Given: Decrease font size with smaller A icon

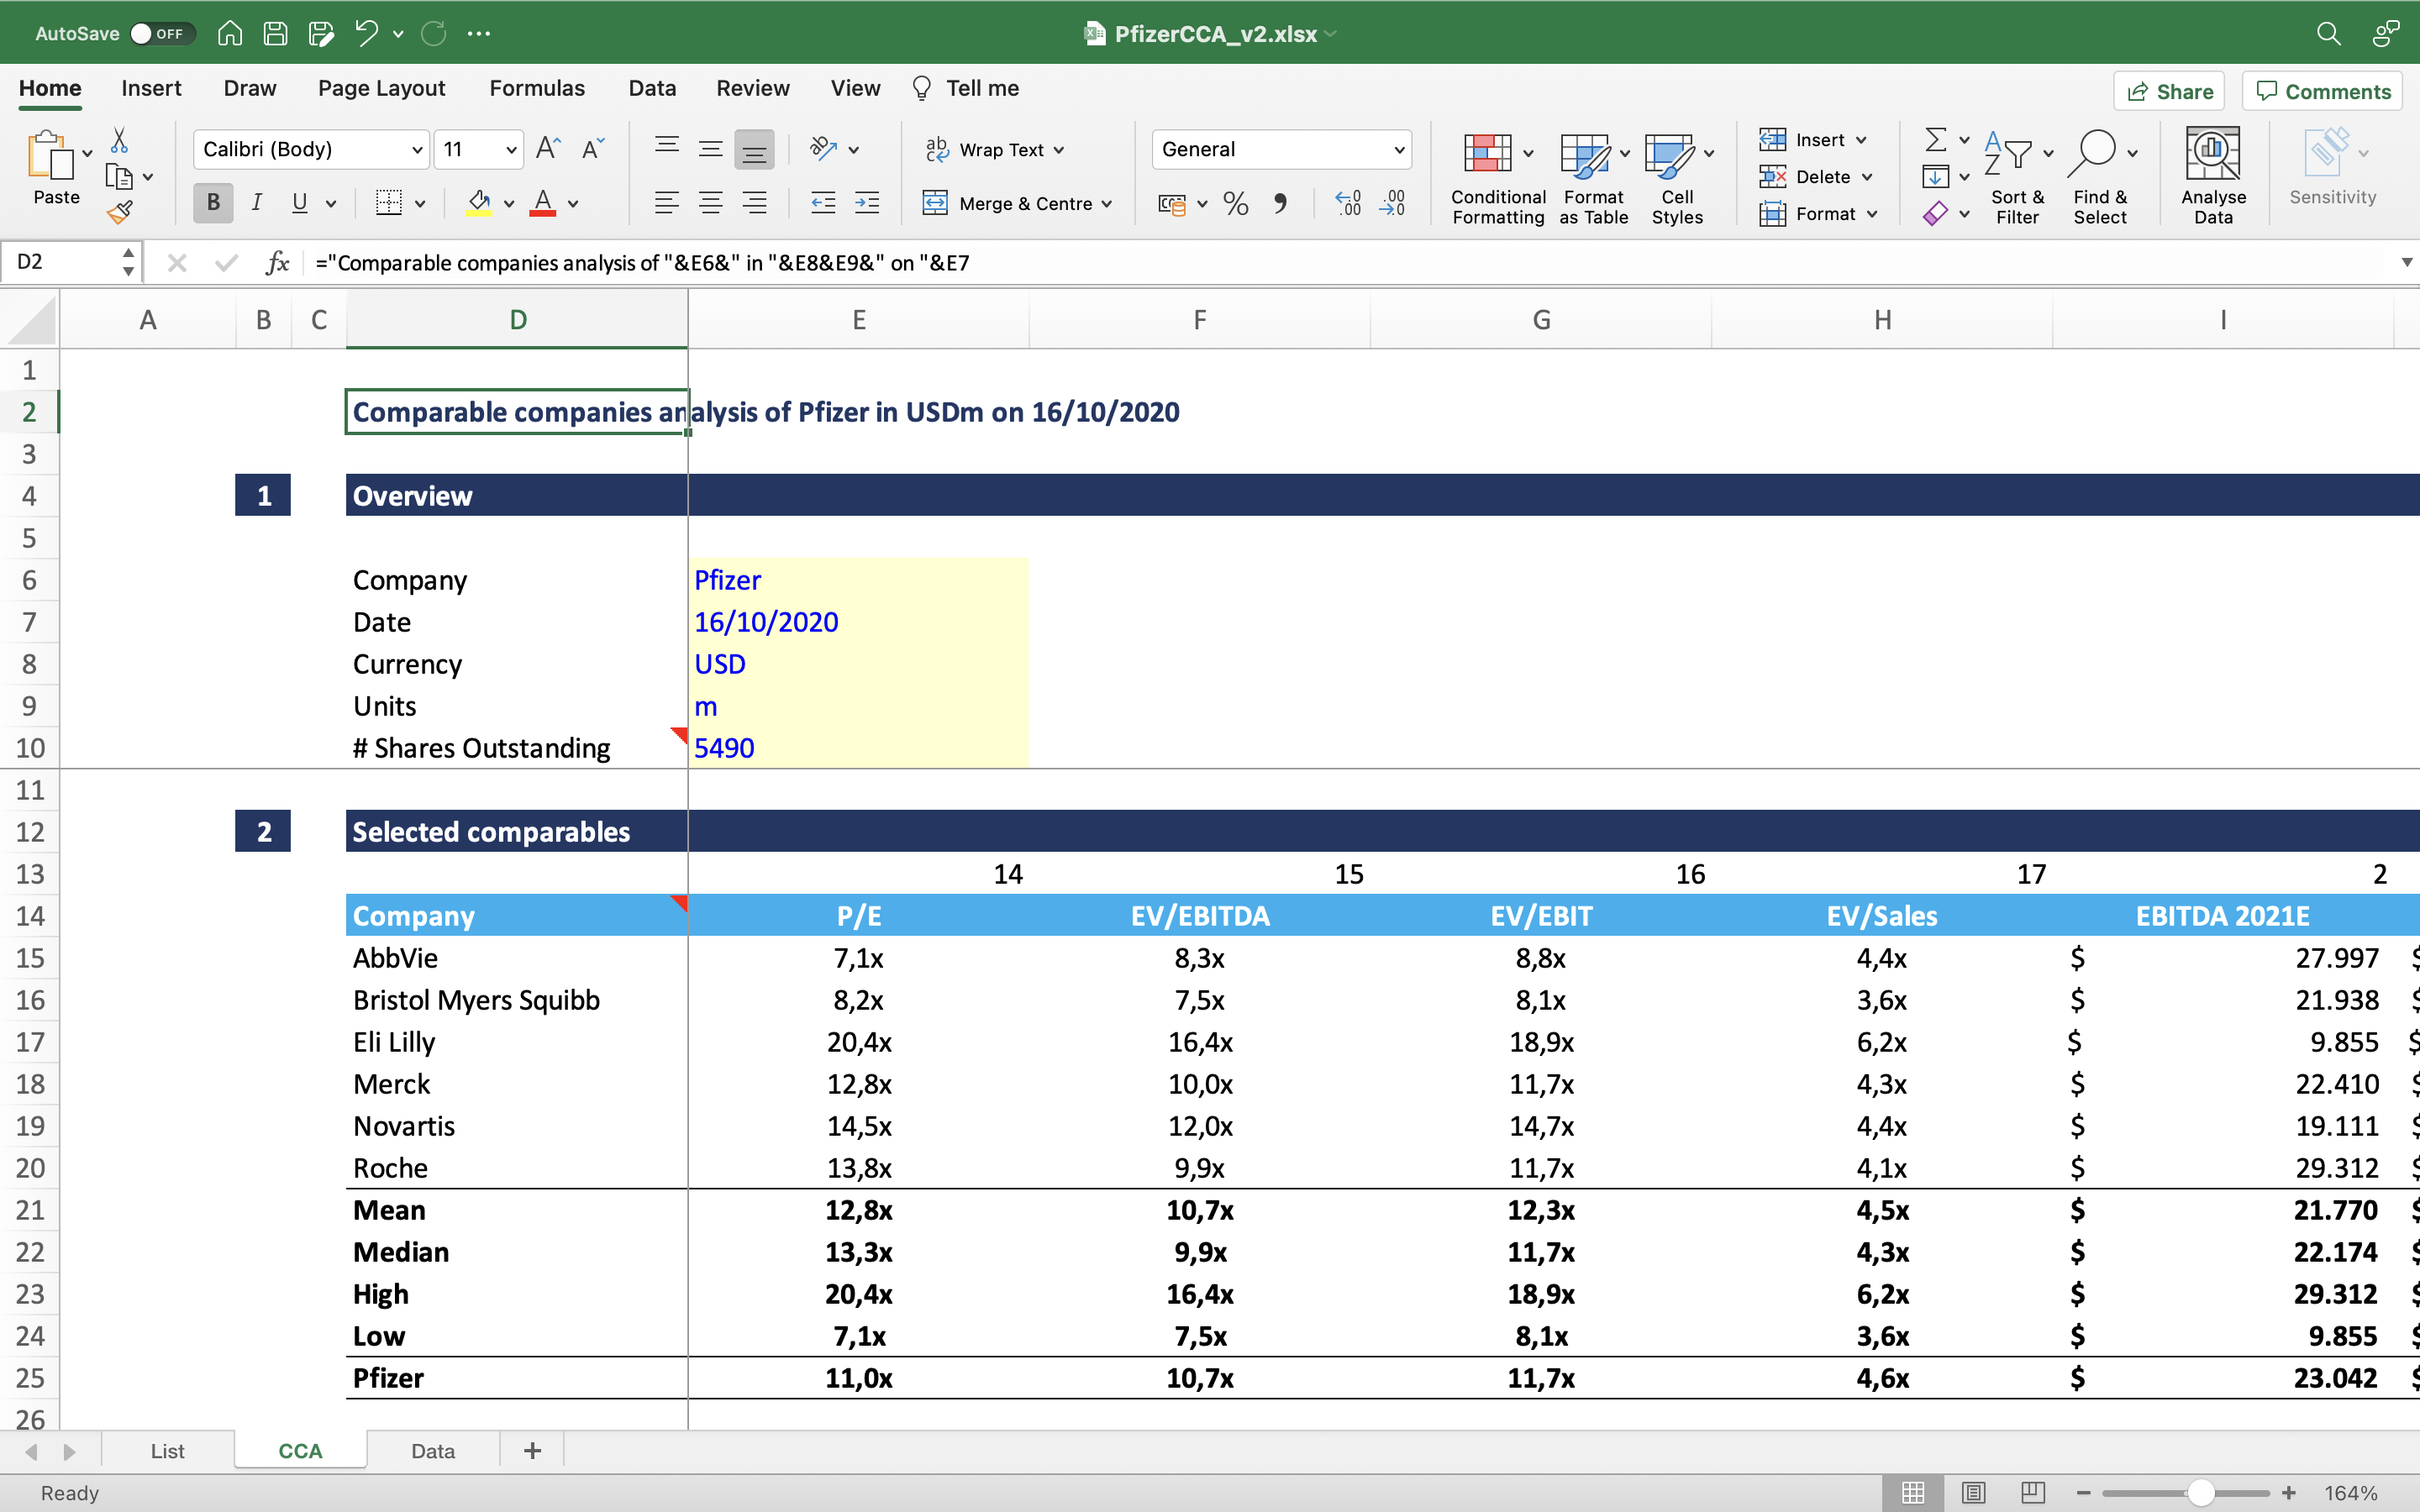Looking at the screenshot, I should point(593,149).
